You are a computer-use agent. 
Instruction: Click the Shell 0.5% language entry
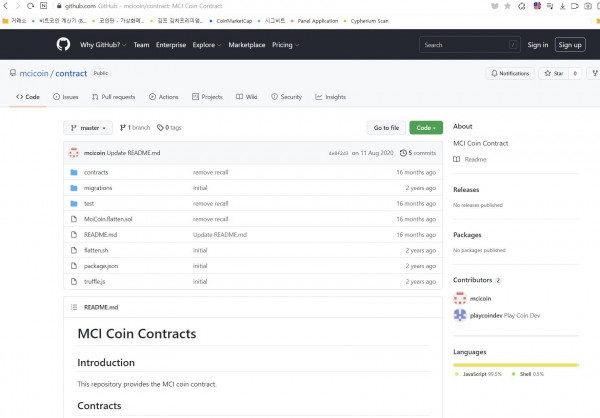528,374
